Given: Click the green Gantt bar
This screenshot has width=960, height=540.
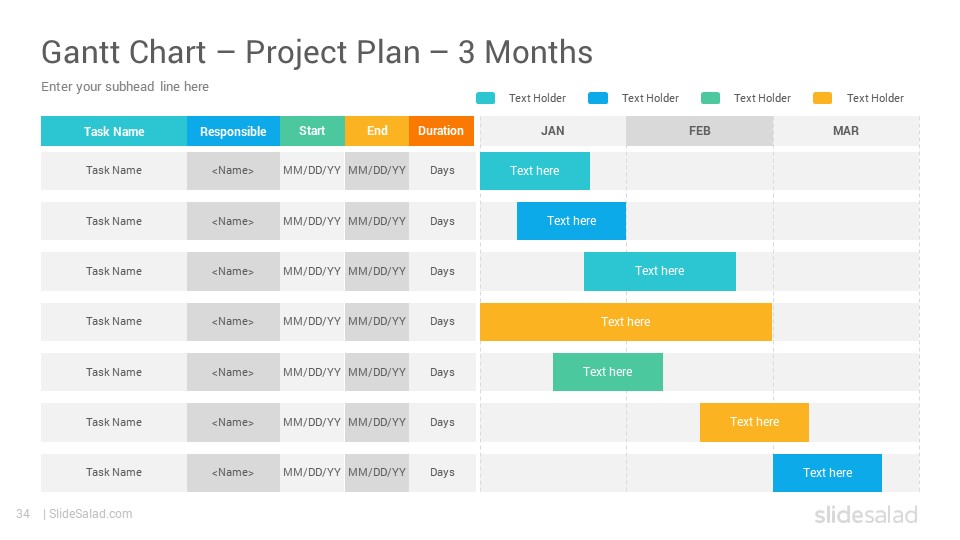Looking at the screenshot, I should [x=607, y=372].
